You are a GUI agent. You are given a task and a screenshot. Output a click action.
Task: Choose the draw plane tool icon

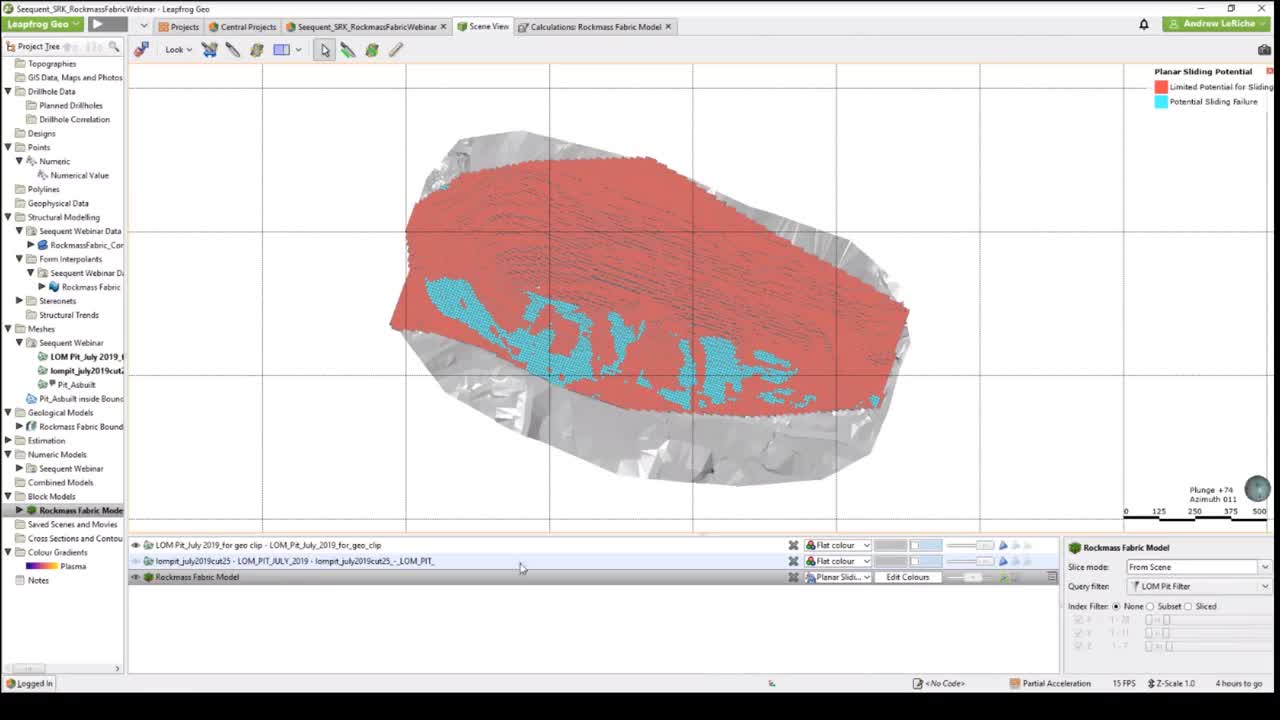pyautogui.click(x=257, y=49)
